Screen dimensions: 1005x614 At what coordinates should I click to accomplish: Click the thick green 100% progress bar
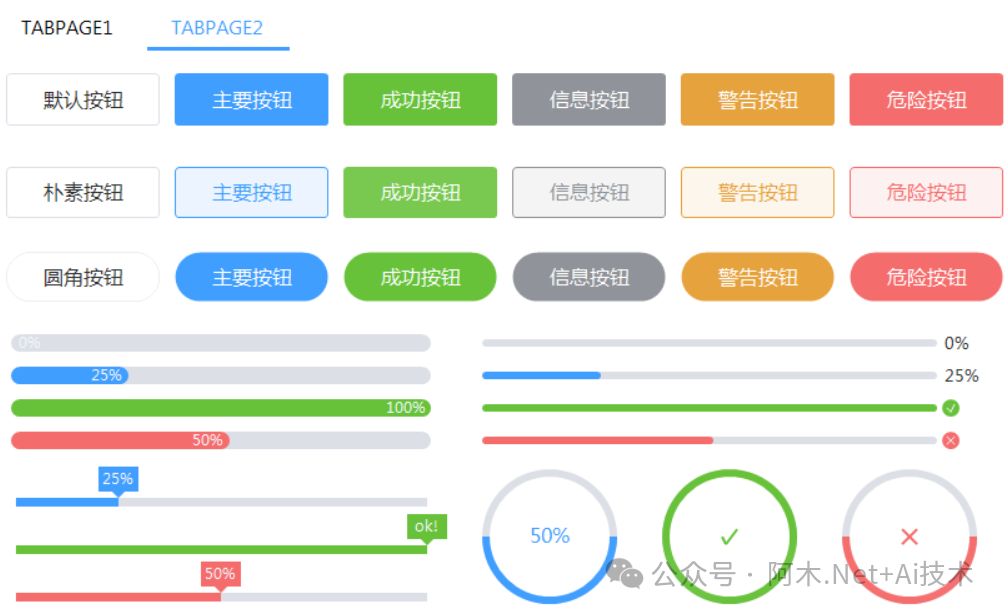(x=220, y=408)
